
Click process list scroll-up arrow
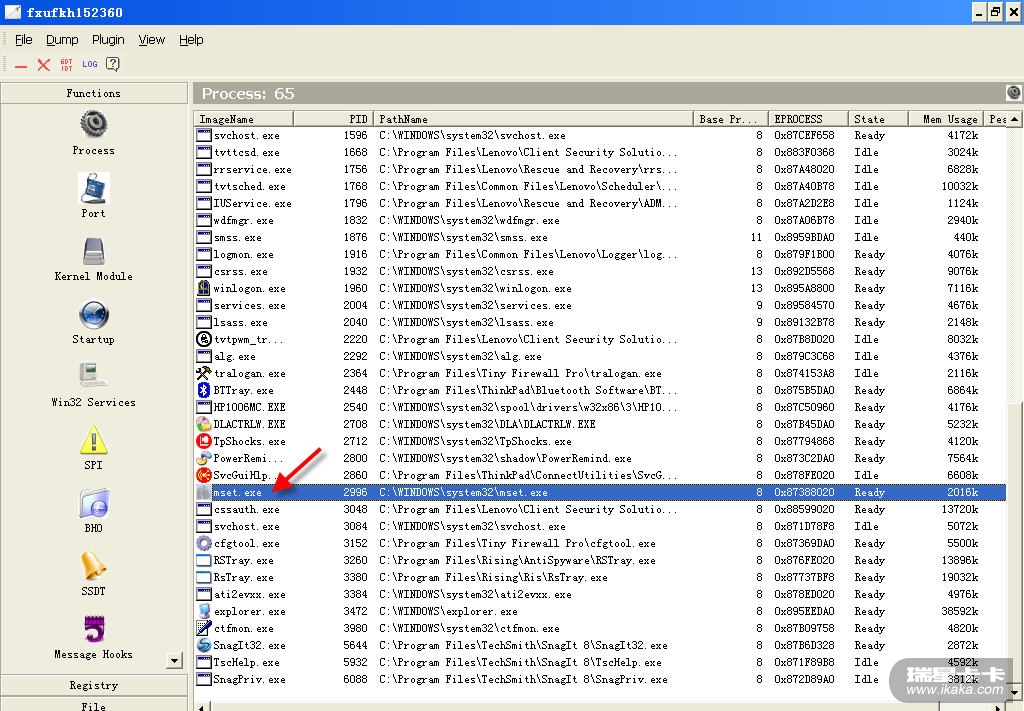pos(1015,119)
